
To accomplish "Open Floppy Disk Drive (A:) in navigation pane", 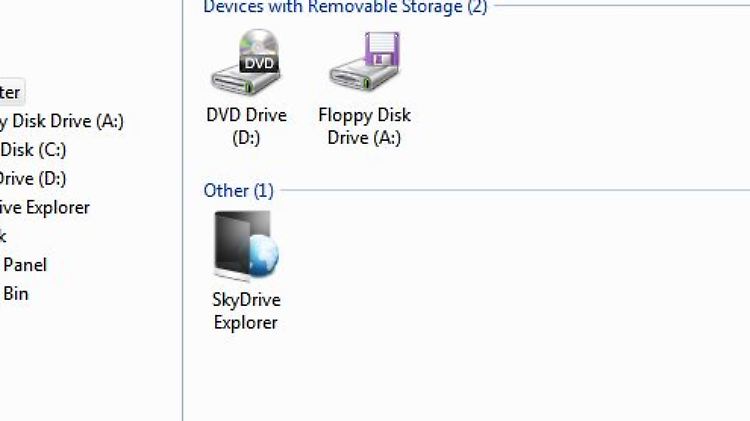I will 62,121.
